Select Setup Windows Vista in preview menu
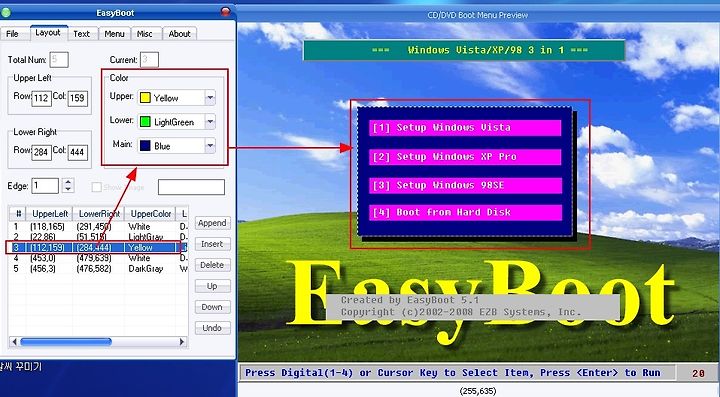Screen dimensions: 720x397 click(465, 128)
